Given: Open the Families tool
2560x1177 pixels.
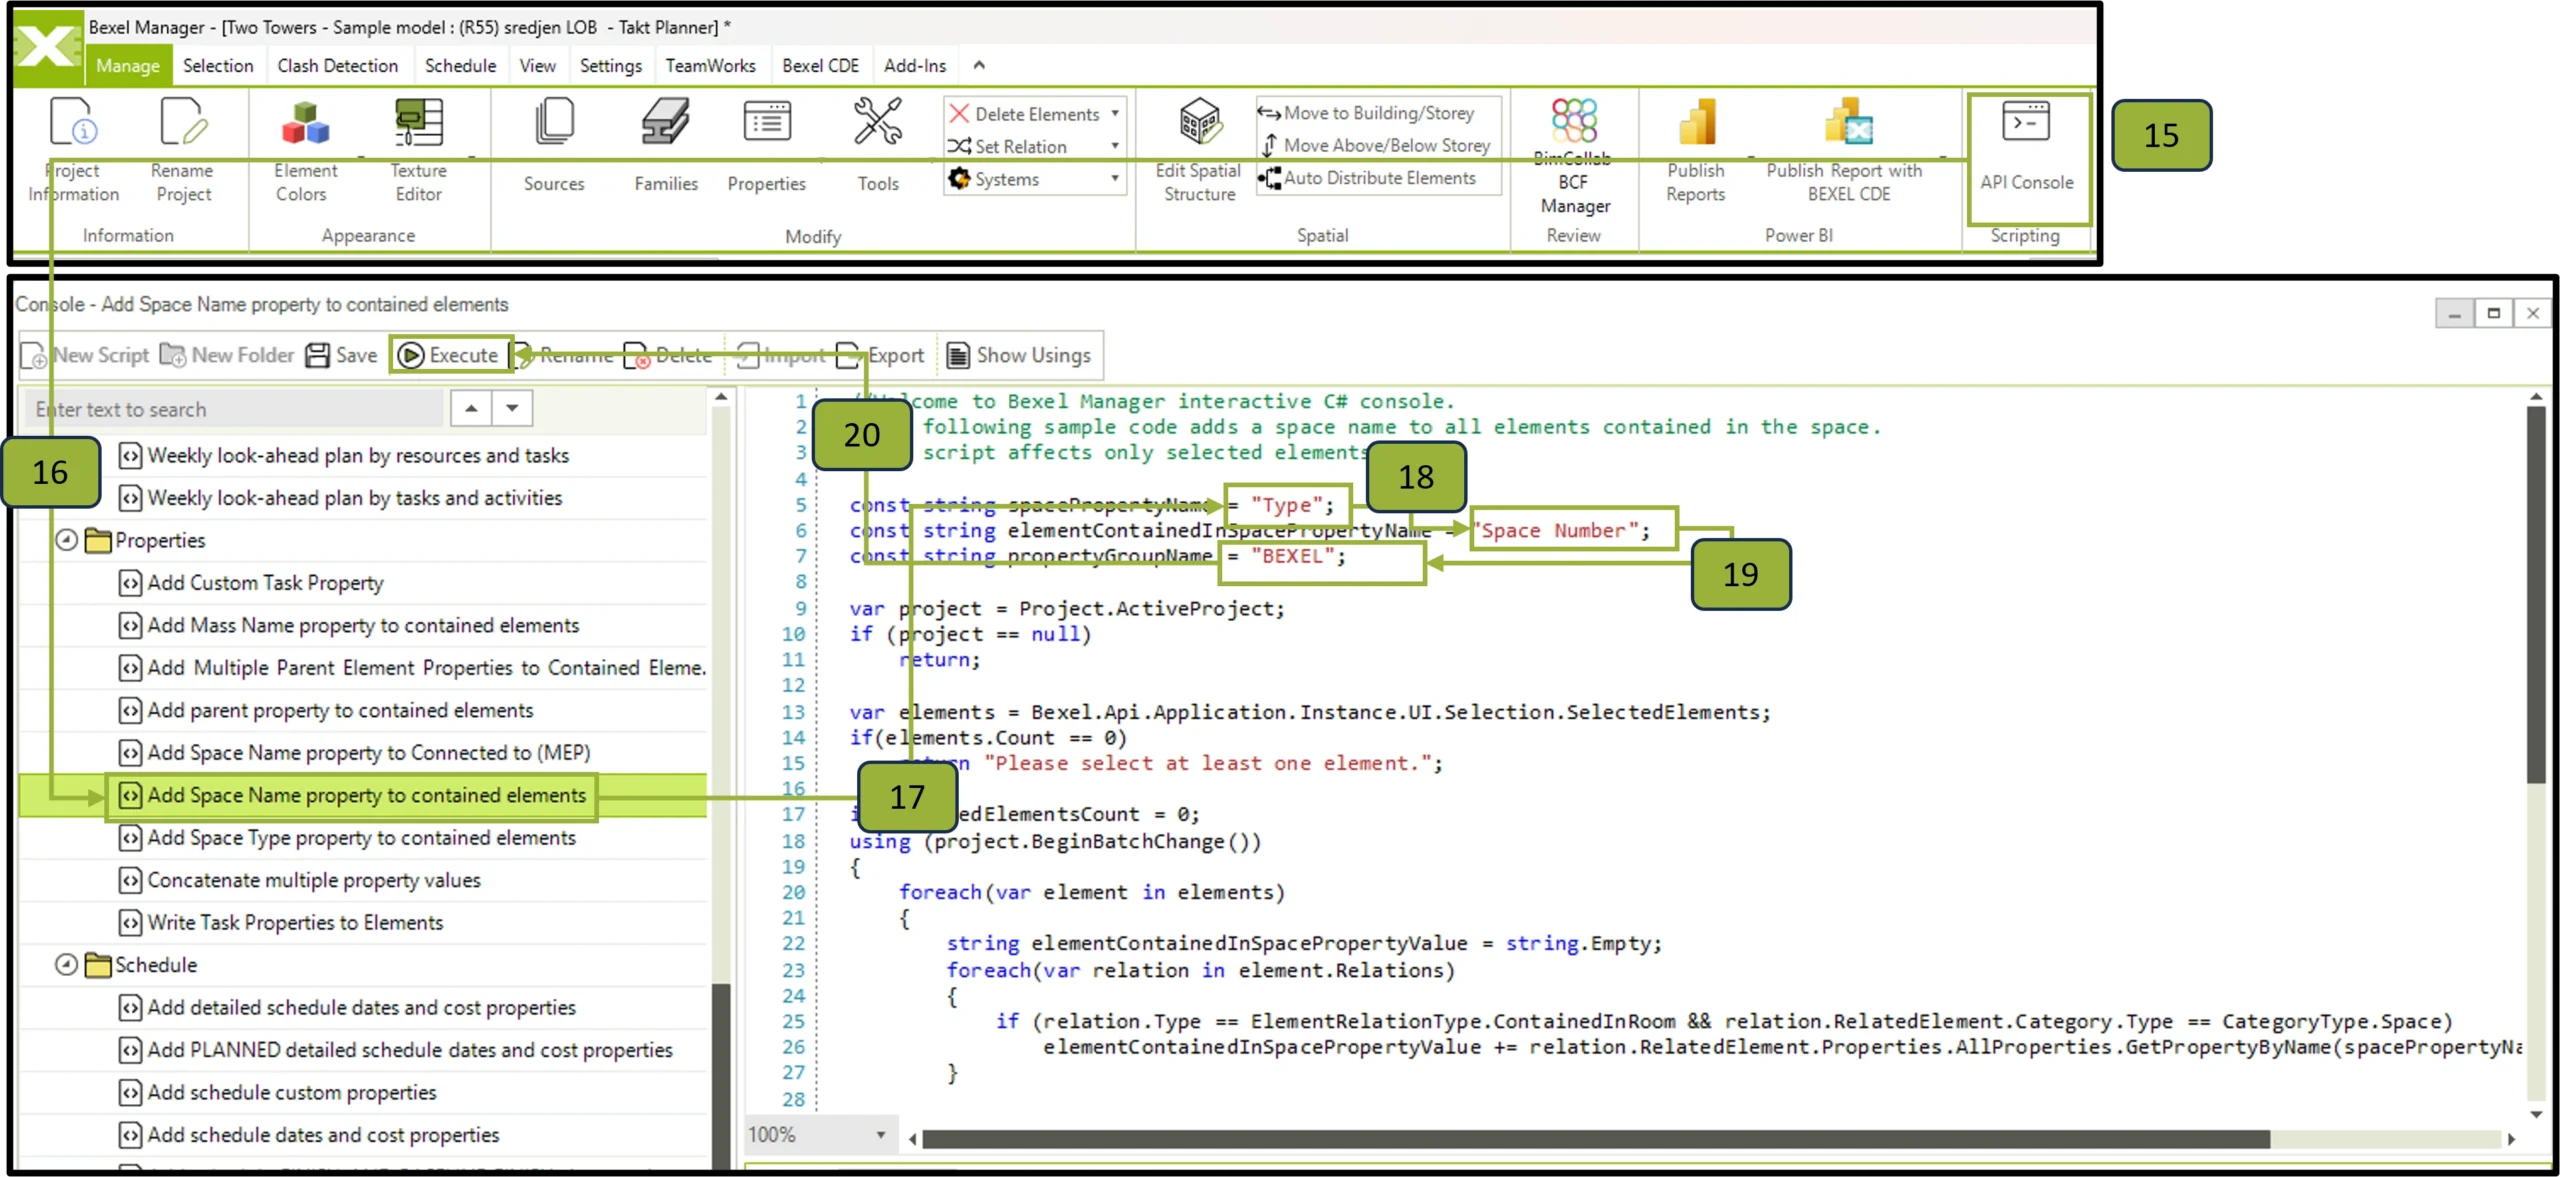Looking at the screenshot, I should click(x=666, y=145).
